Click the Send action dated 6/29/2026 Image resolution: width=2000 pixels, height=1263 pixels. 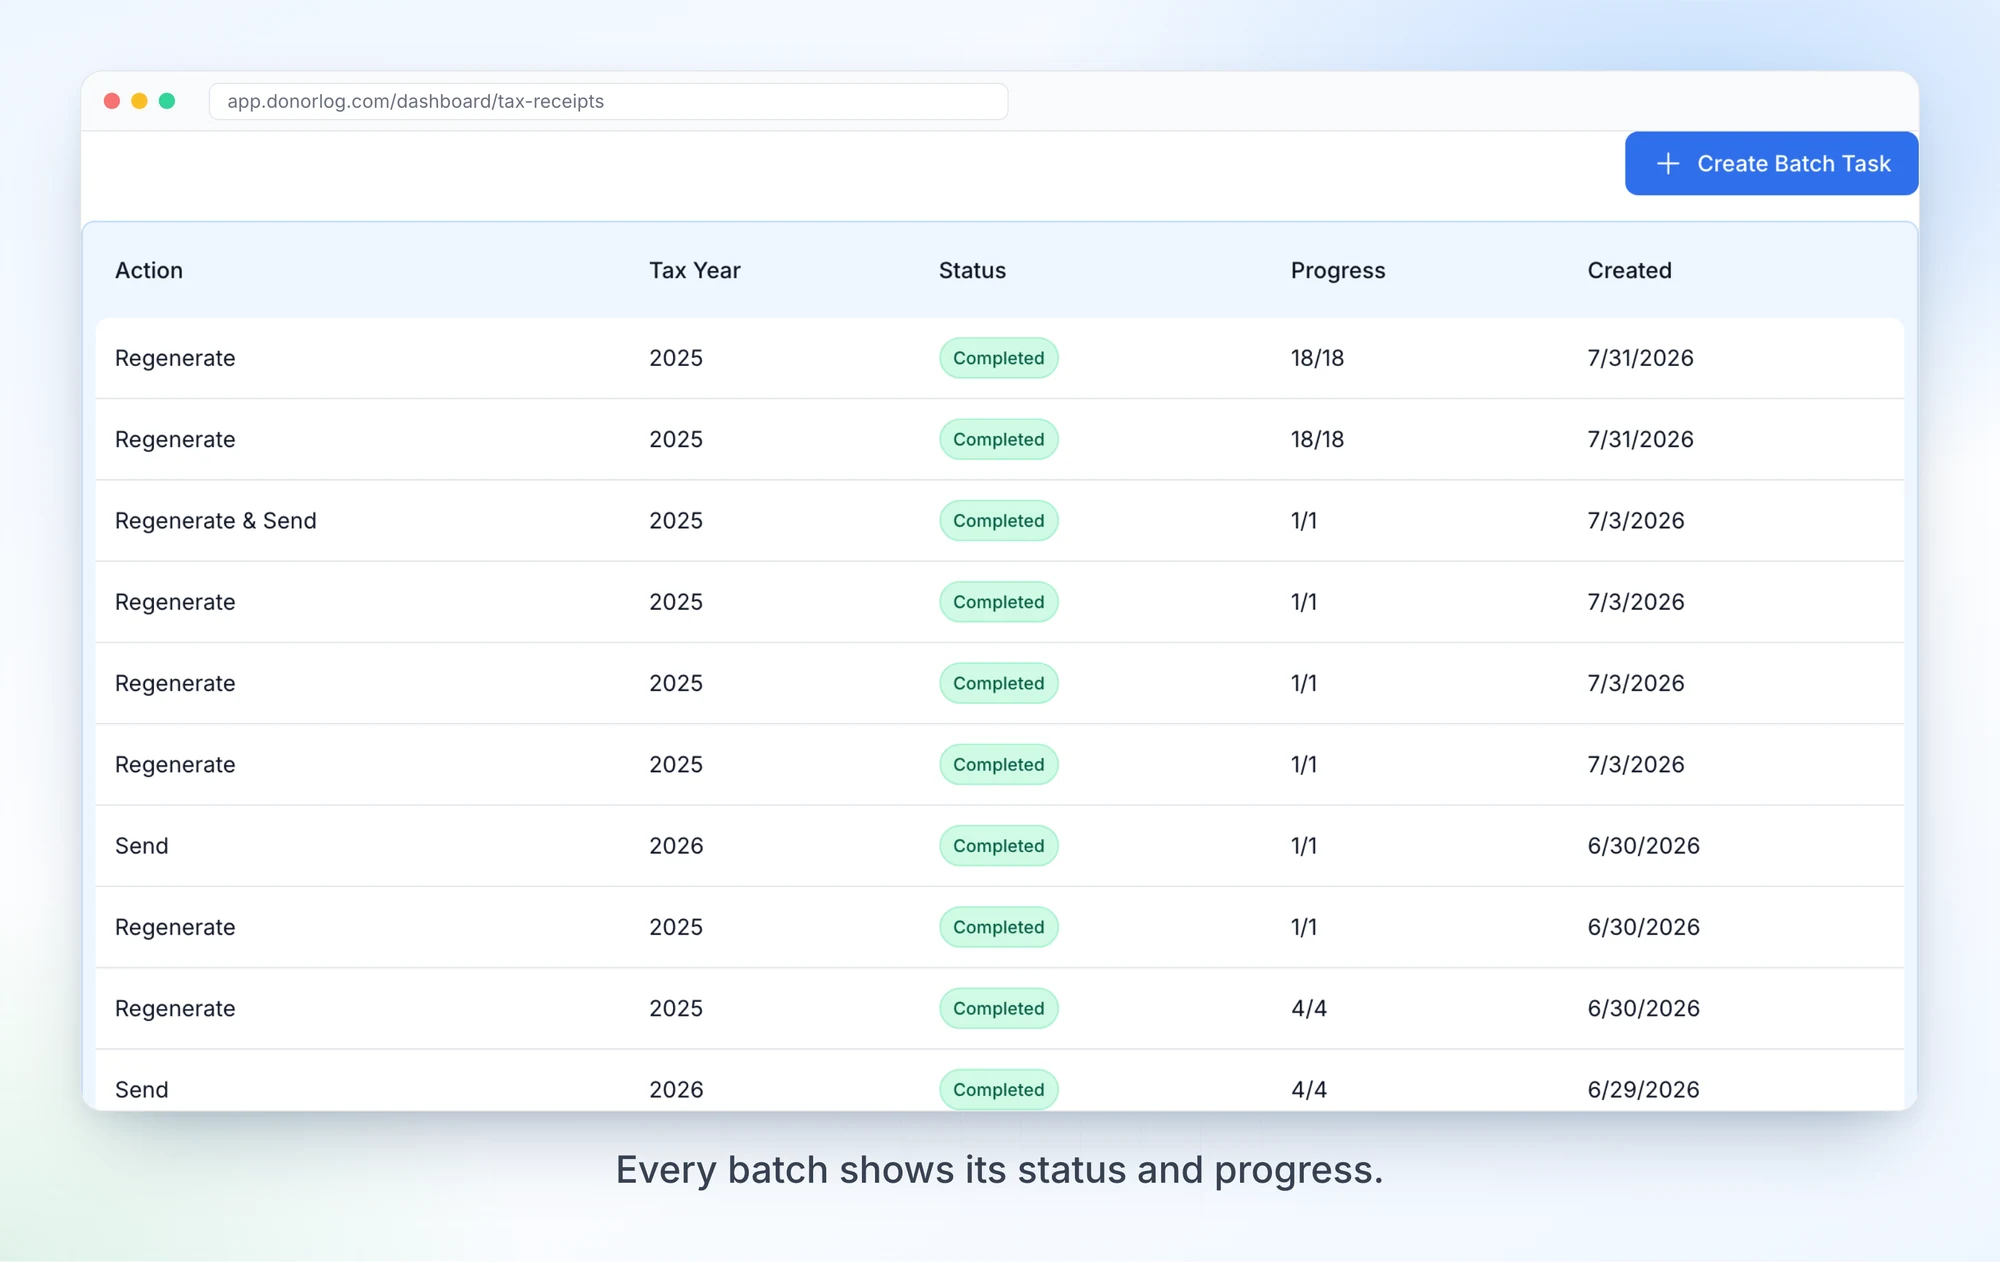pyautogui.click(x=142, y=1090)
